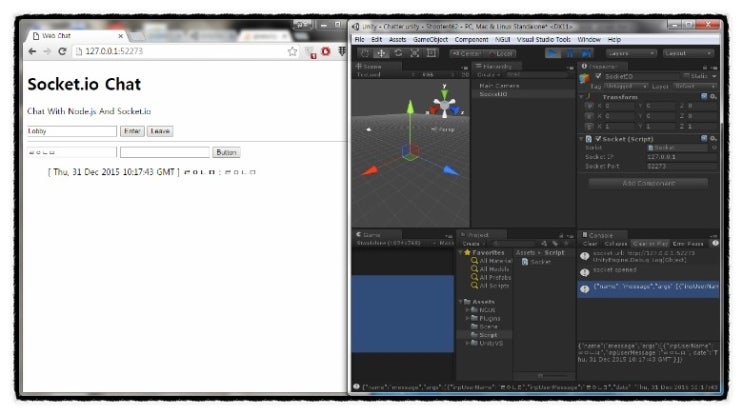Click the Socket script object picker circle

pyautogui.click(x=714, y=148)
